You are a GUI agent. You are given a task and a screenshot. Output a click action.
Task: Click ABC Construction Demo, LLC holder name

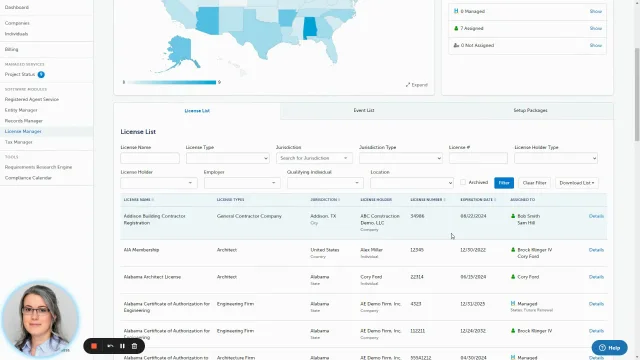380,220
